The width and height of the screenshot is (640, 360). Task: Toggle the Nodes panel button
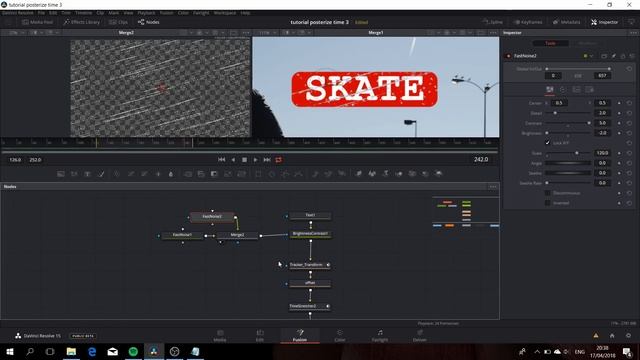click(149, 22)
